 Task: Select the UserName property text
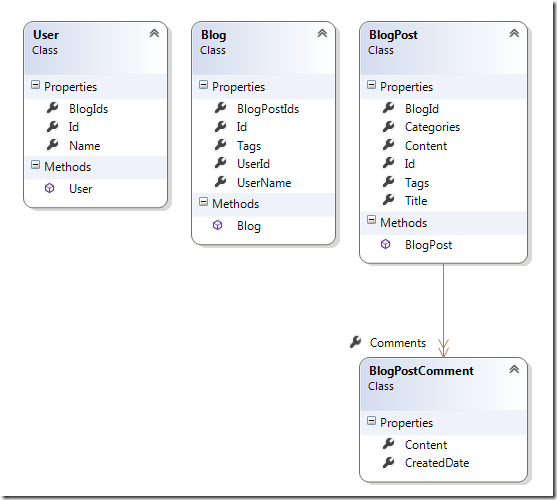264,183
